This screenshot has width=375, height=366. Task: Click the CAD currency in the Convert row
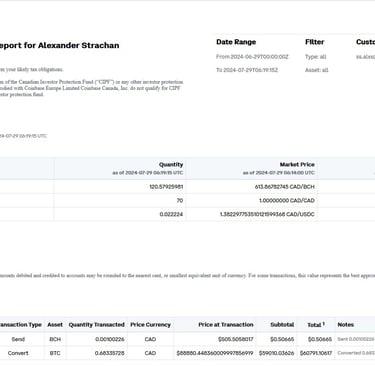150,353
